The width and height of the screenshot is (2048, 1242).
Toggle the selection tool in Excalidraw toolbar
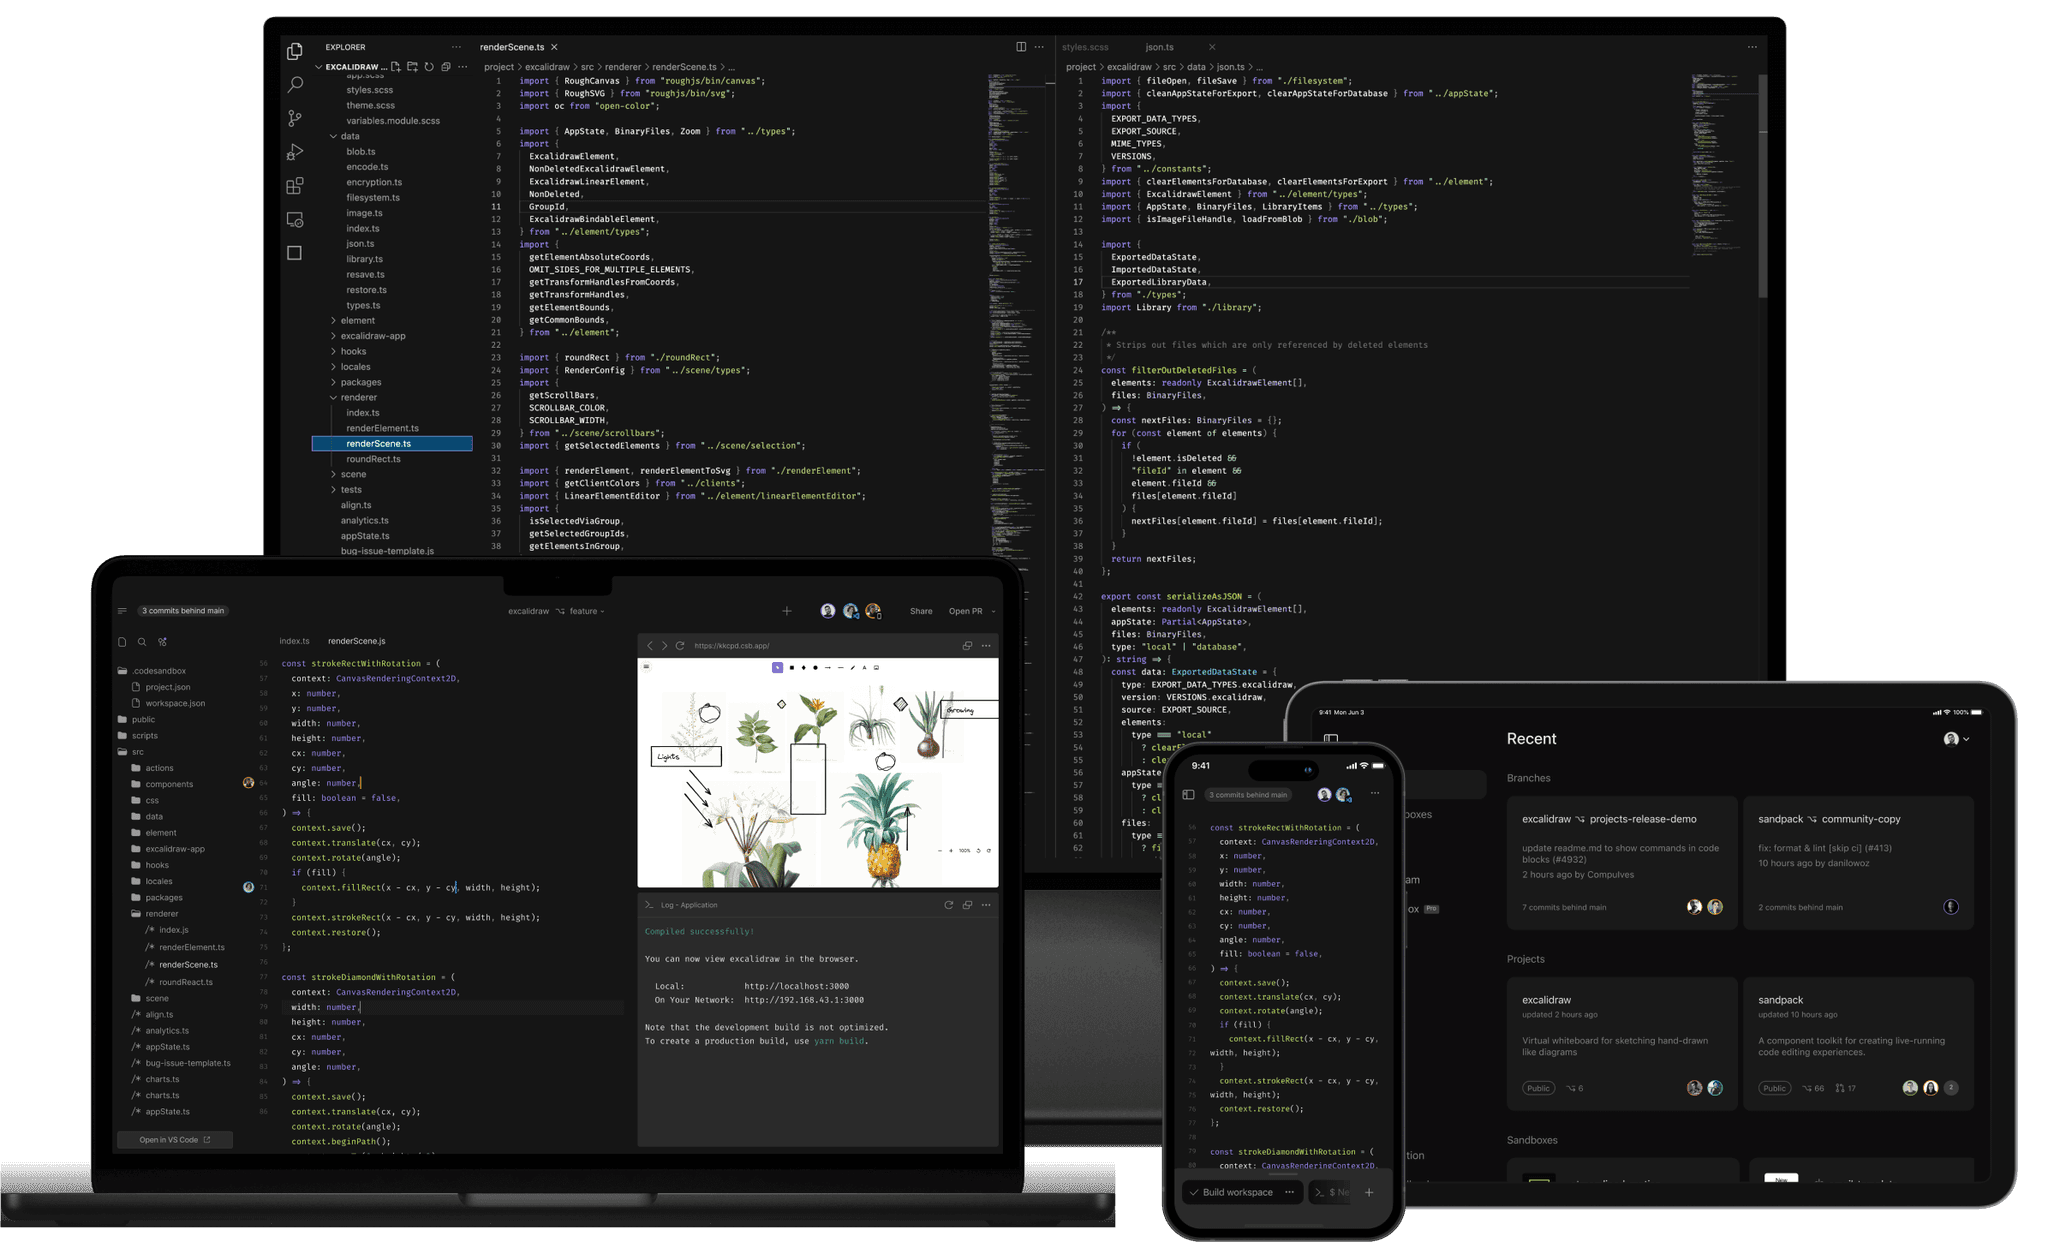[x=778, y=667]
